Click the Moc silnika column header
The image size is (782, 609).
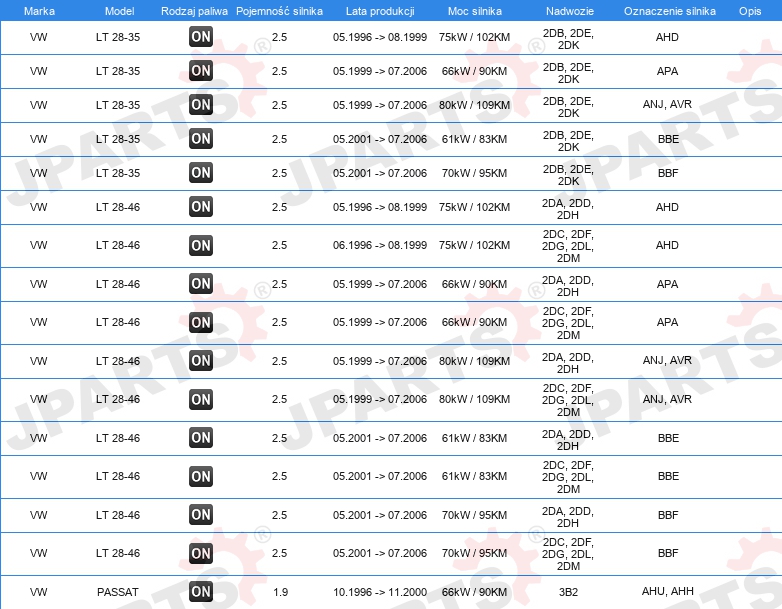475,11
